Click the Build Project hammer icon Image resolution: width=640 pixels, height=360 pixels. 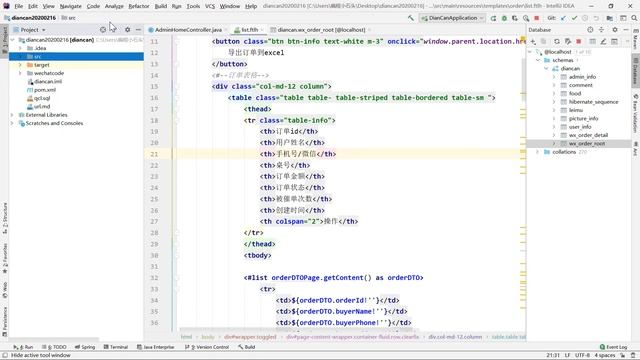click(x=411, y=18)
